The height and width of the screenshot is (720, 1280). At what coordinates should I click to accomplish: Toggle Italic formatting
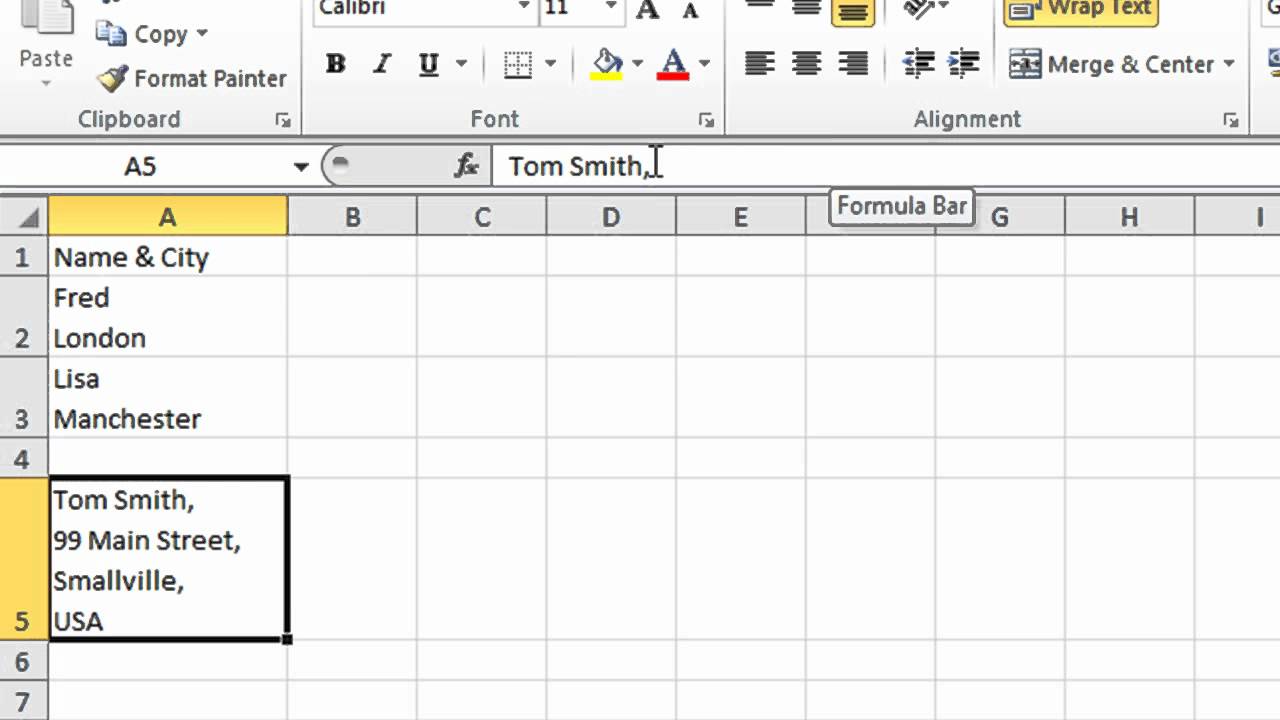[381, 65]
